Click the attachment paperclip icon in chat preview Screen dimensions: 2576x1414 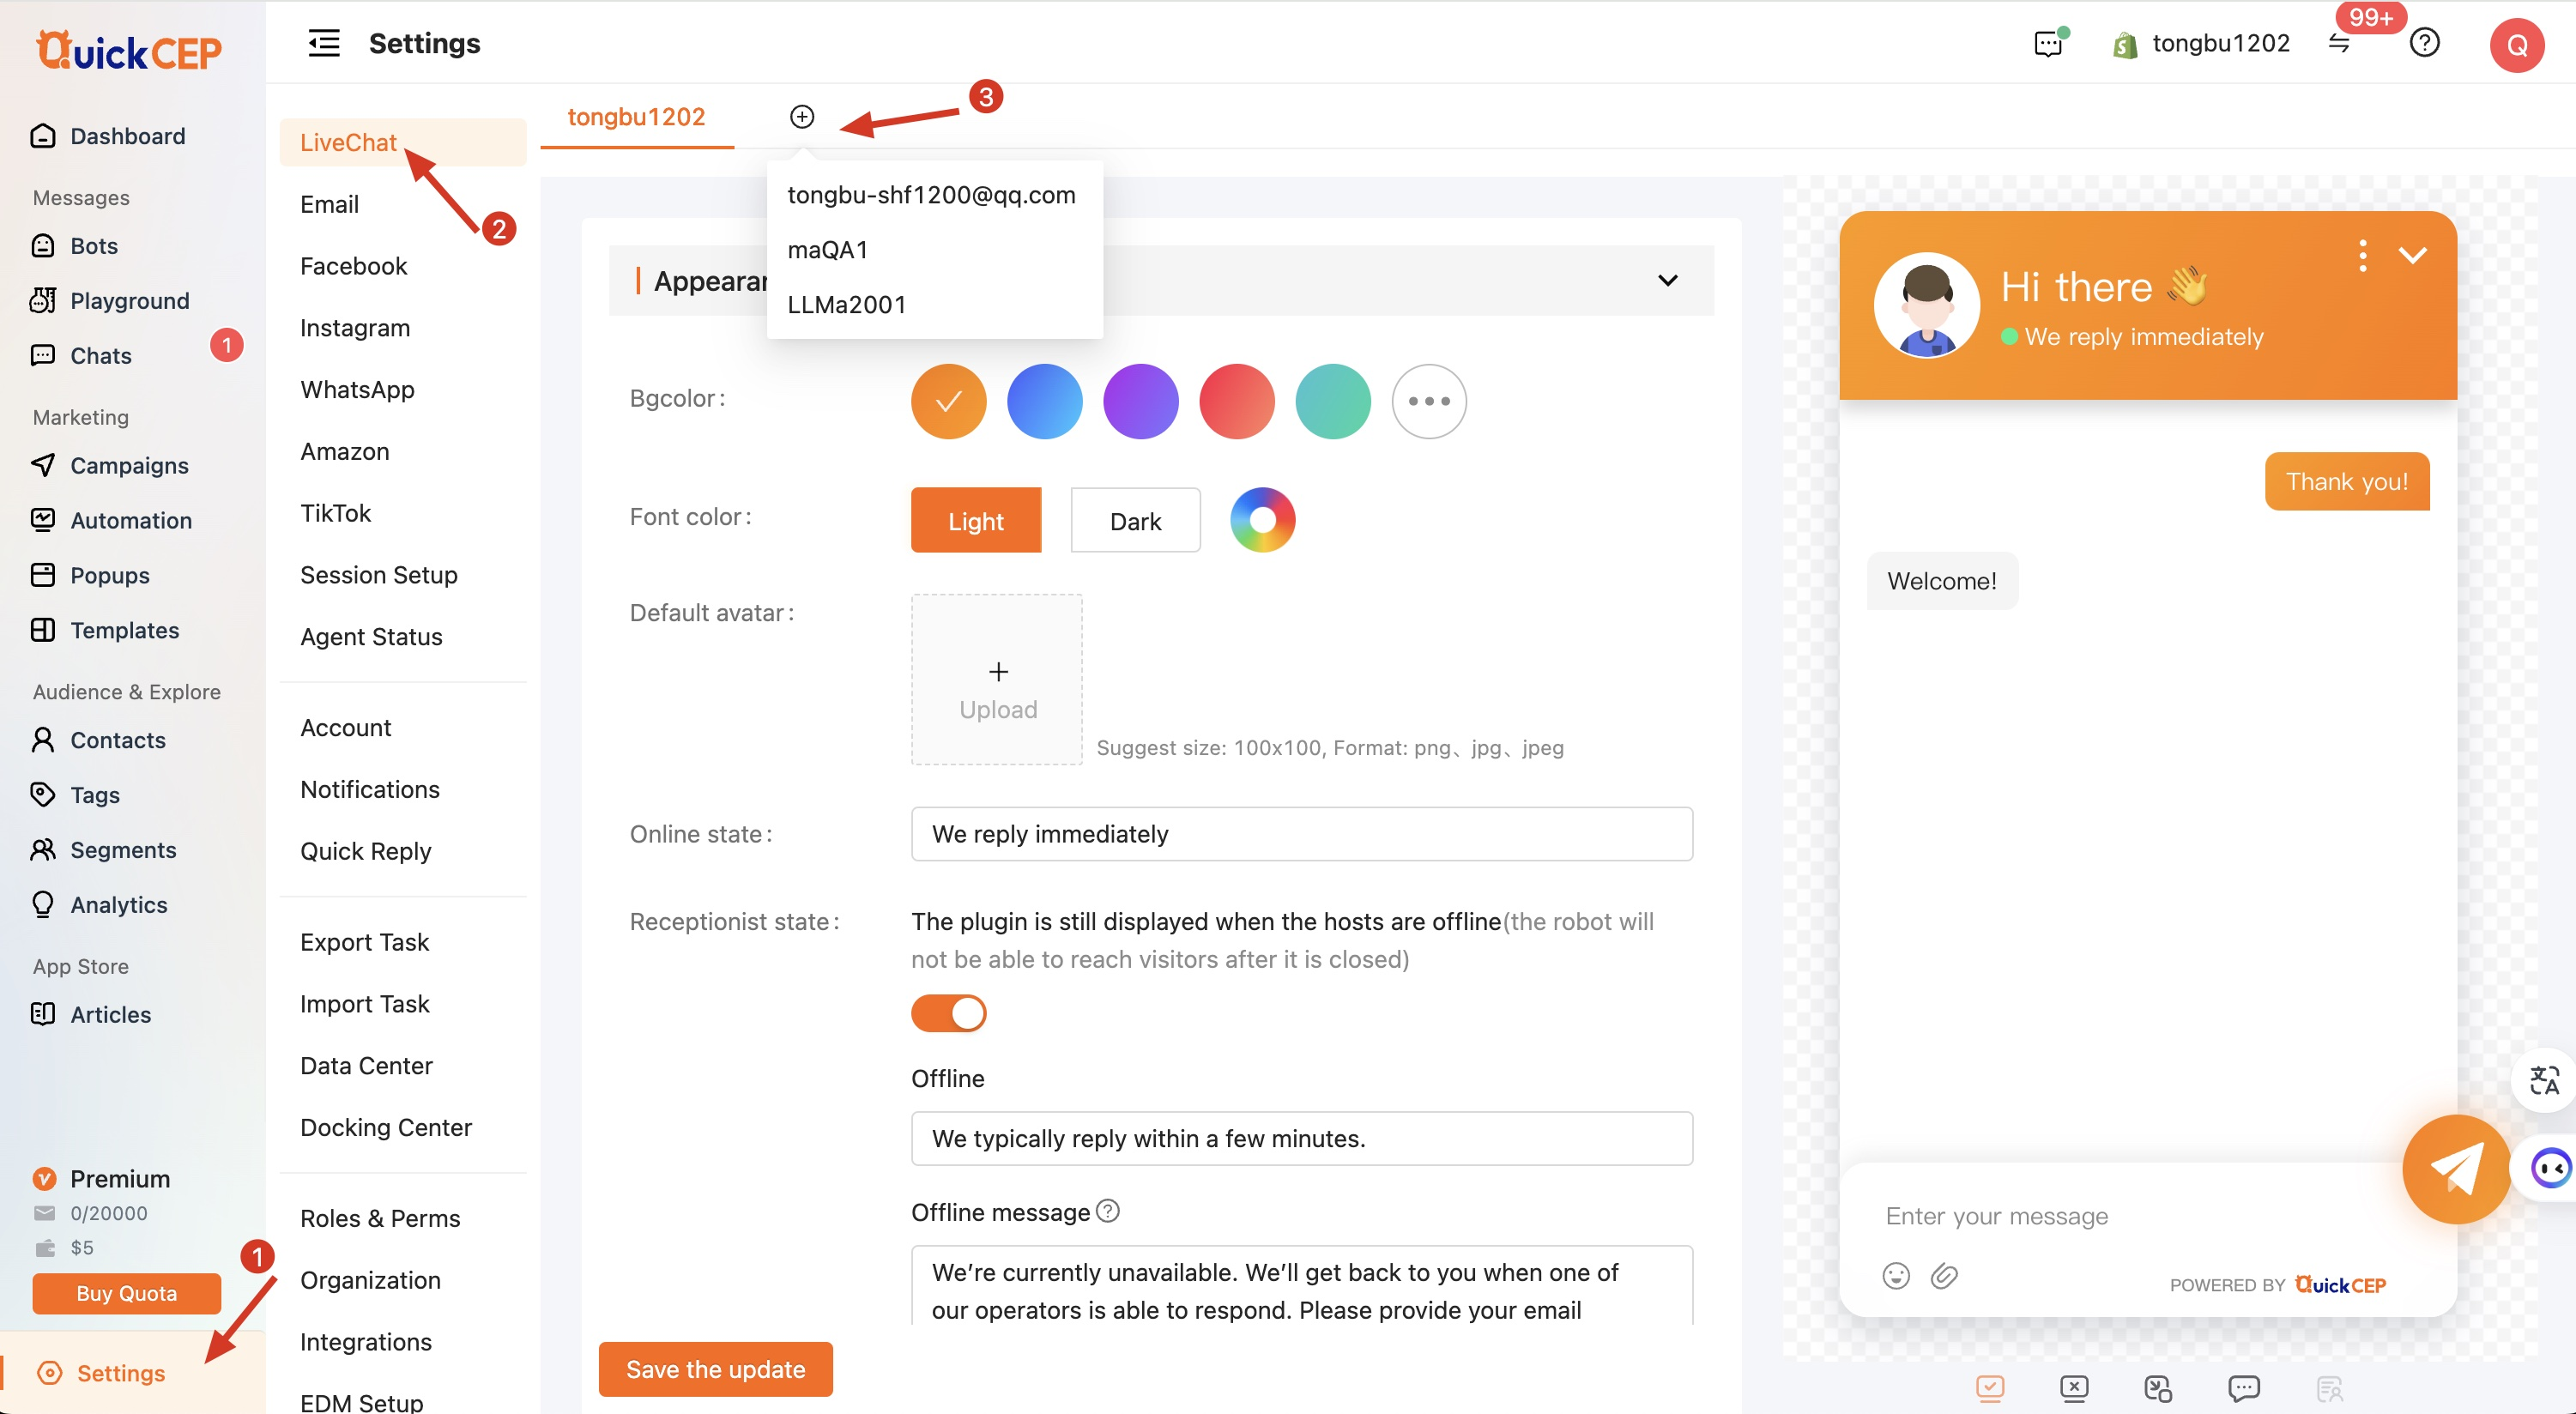tap(1944, 1275)
